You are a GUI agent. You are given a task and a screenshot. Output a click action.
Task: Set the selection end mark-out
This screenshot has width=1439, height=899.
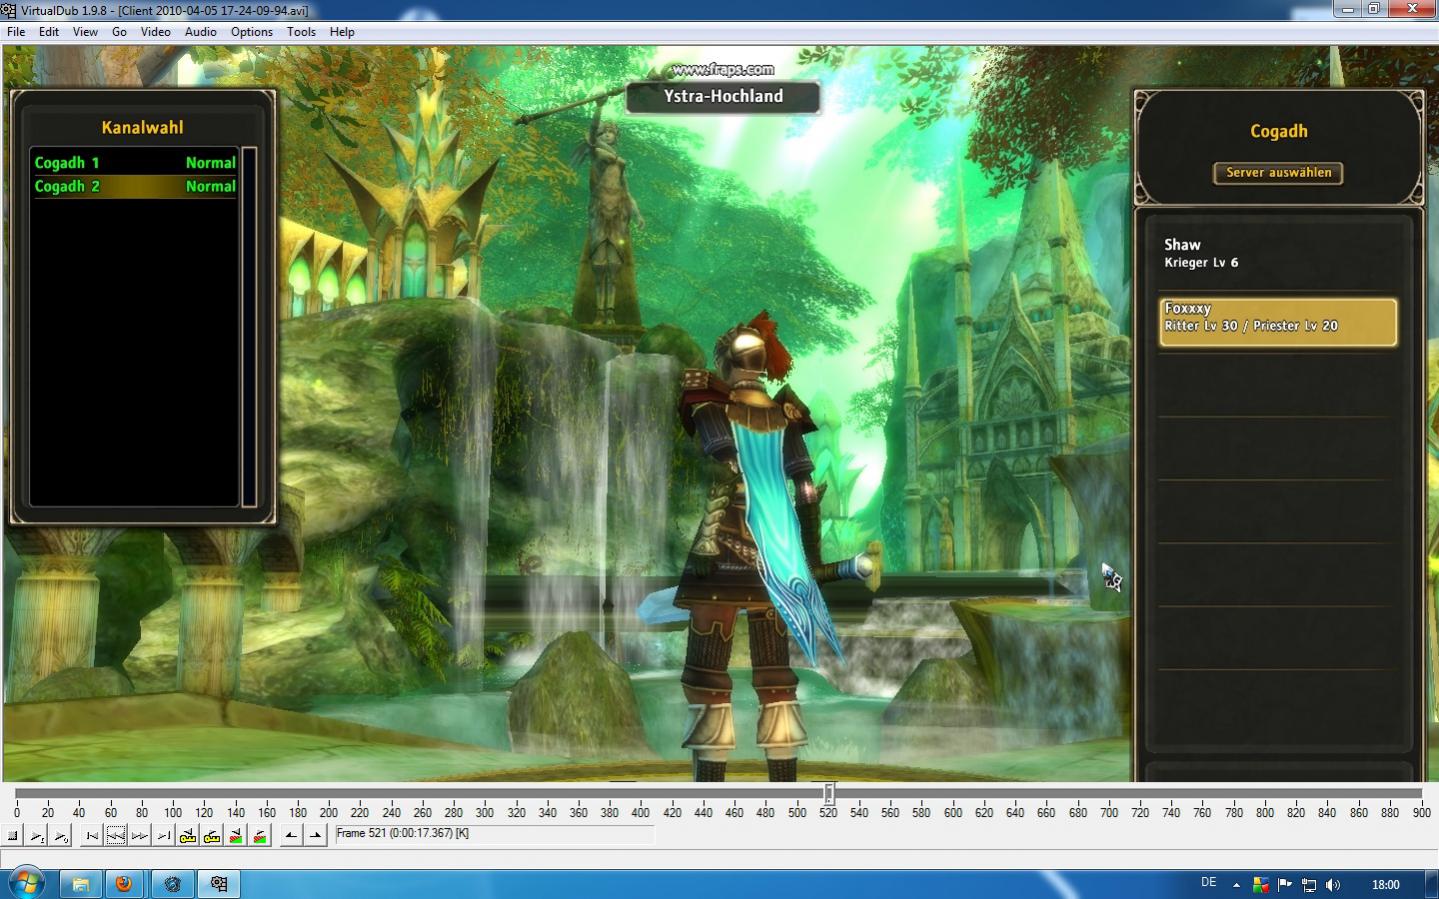click(x=315, y=835)
